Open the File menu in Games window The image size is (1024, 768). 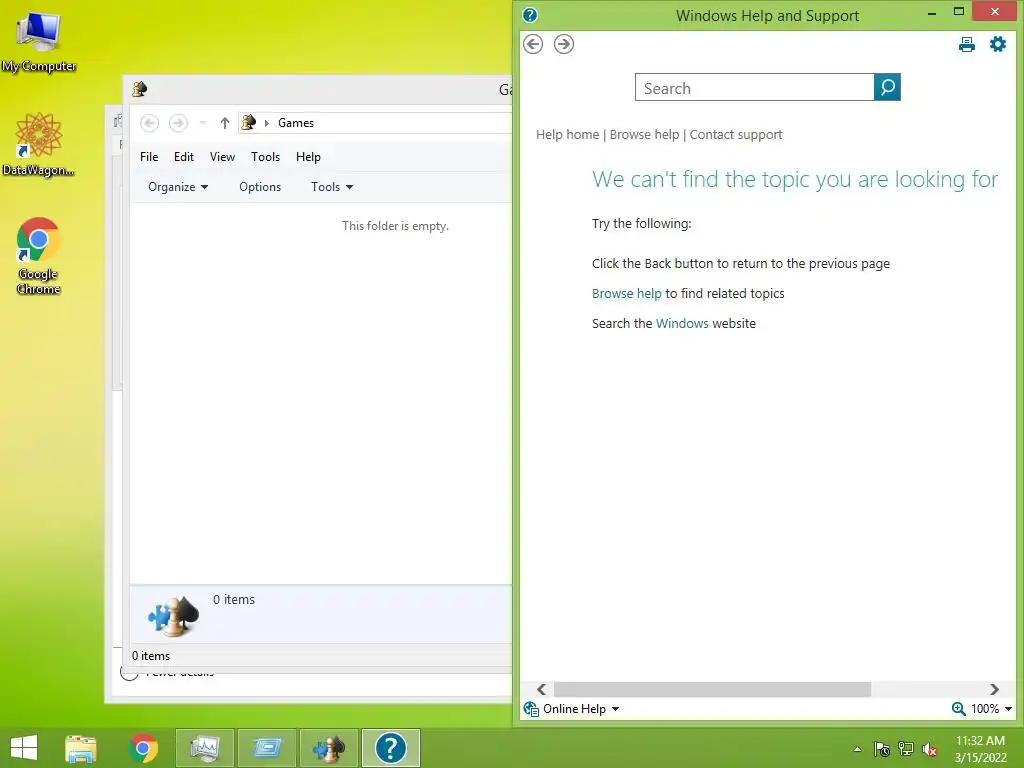[x=149, y=157]
